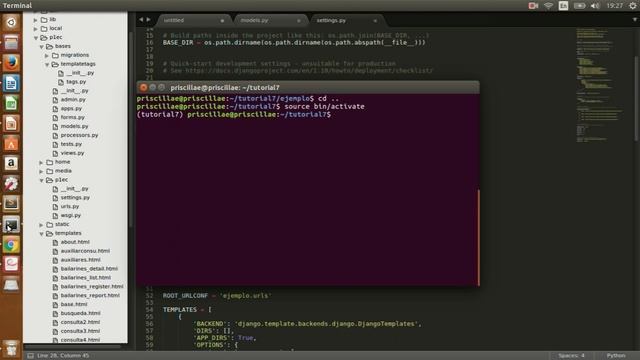Open the volume indicator menu
This screenshot has height=360, width=640.
[x=595, y=6]
